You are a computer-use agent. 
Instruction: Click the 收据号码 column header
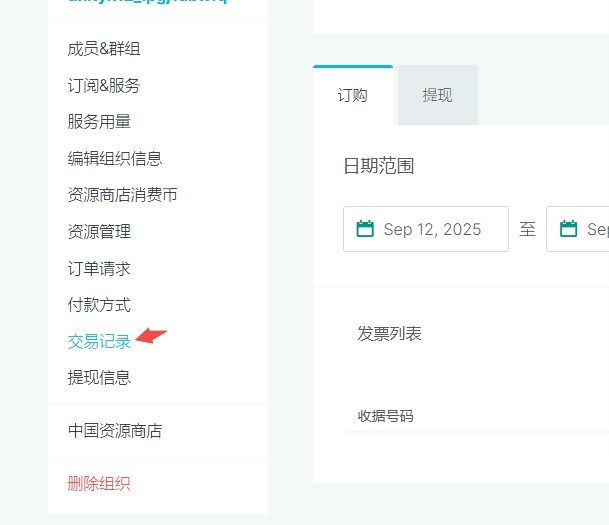point(385,416)
